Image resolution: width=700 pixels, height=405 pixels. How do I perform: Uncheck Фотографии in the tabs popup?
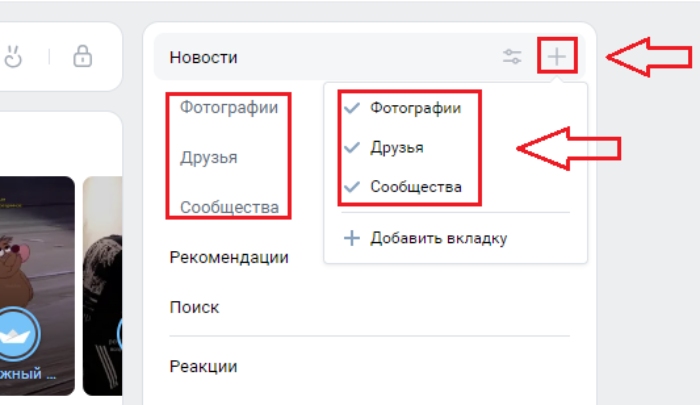pos(351,108)
